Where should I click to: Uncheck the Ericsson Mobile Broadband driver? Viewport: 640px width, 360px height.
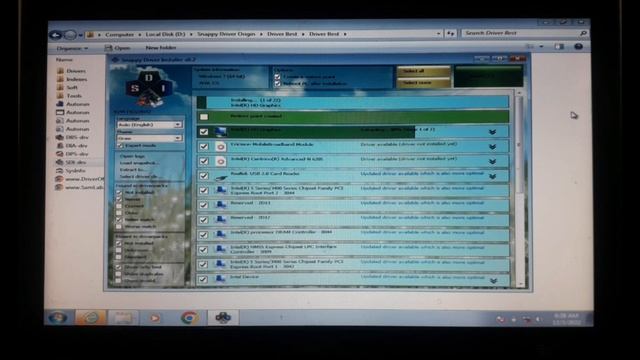pos(204,147)
